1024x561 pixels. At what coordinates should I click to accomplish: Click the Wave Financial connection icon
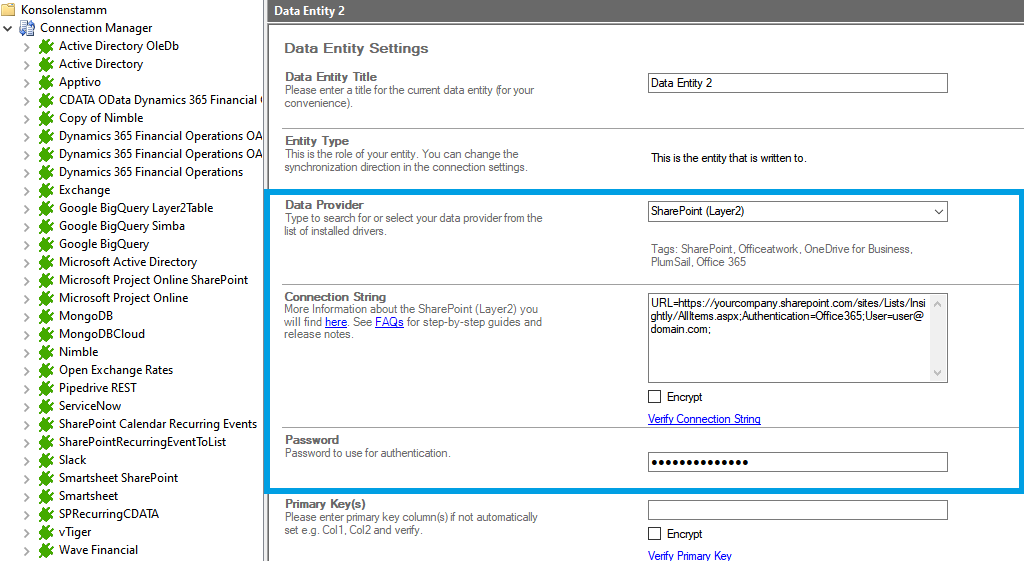coord(46,550)
